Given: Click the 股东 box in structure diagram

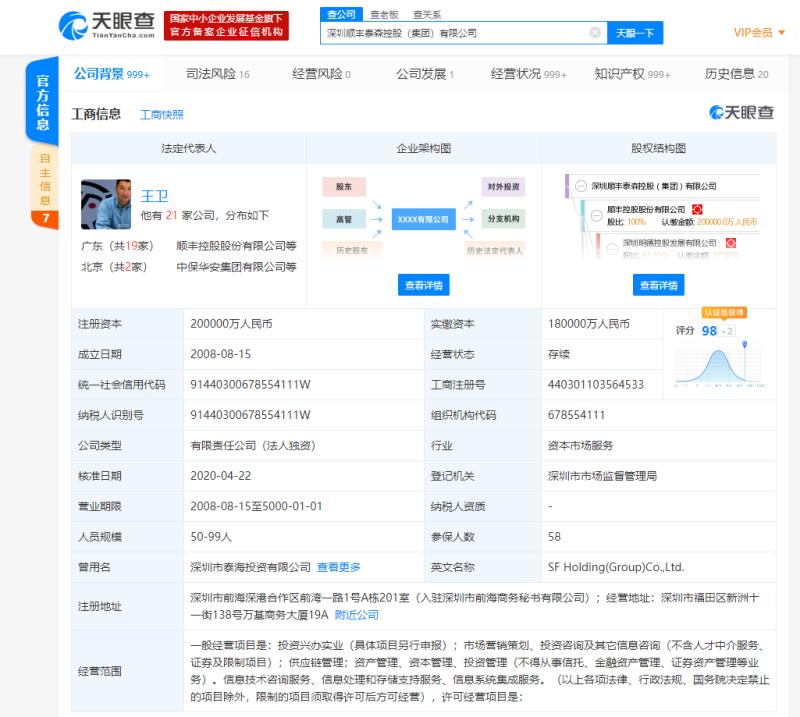Looking at the screenshot, I should 344,186.
